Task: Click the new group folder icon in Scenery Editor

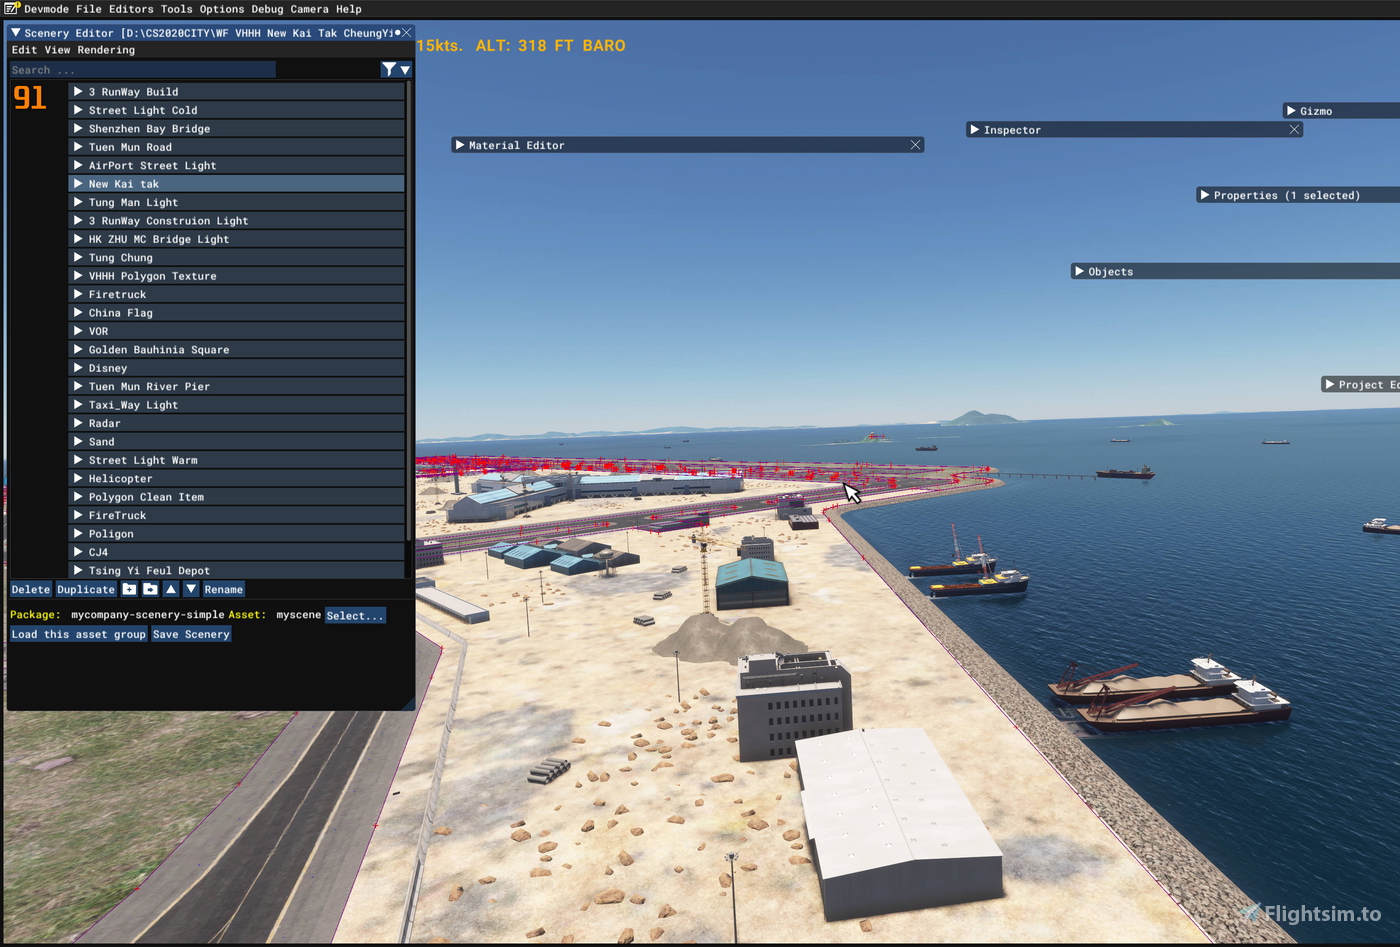Action: point(129,589)
